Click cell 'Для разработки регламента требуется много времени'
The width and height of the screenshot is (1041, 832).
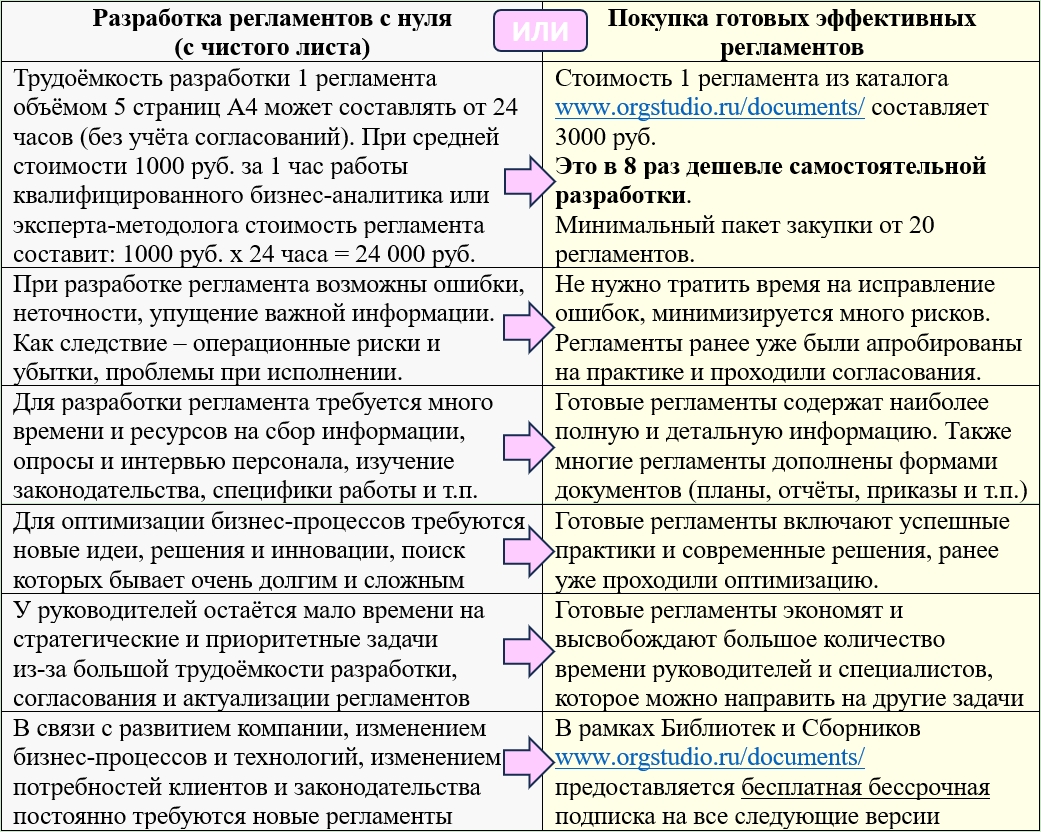pos(272,445)
